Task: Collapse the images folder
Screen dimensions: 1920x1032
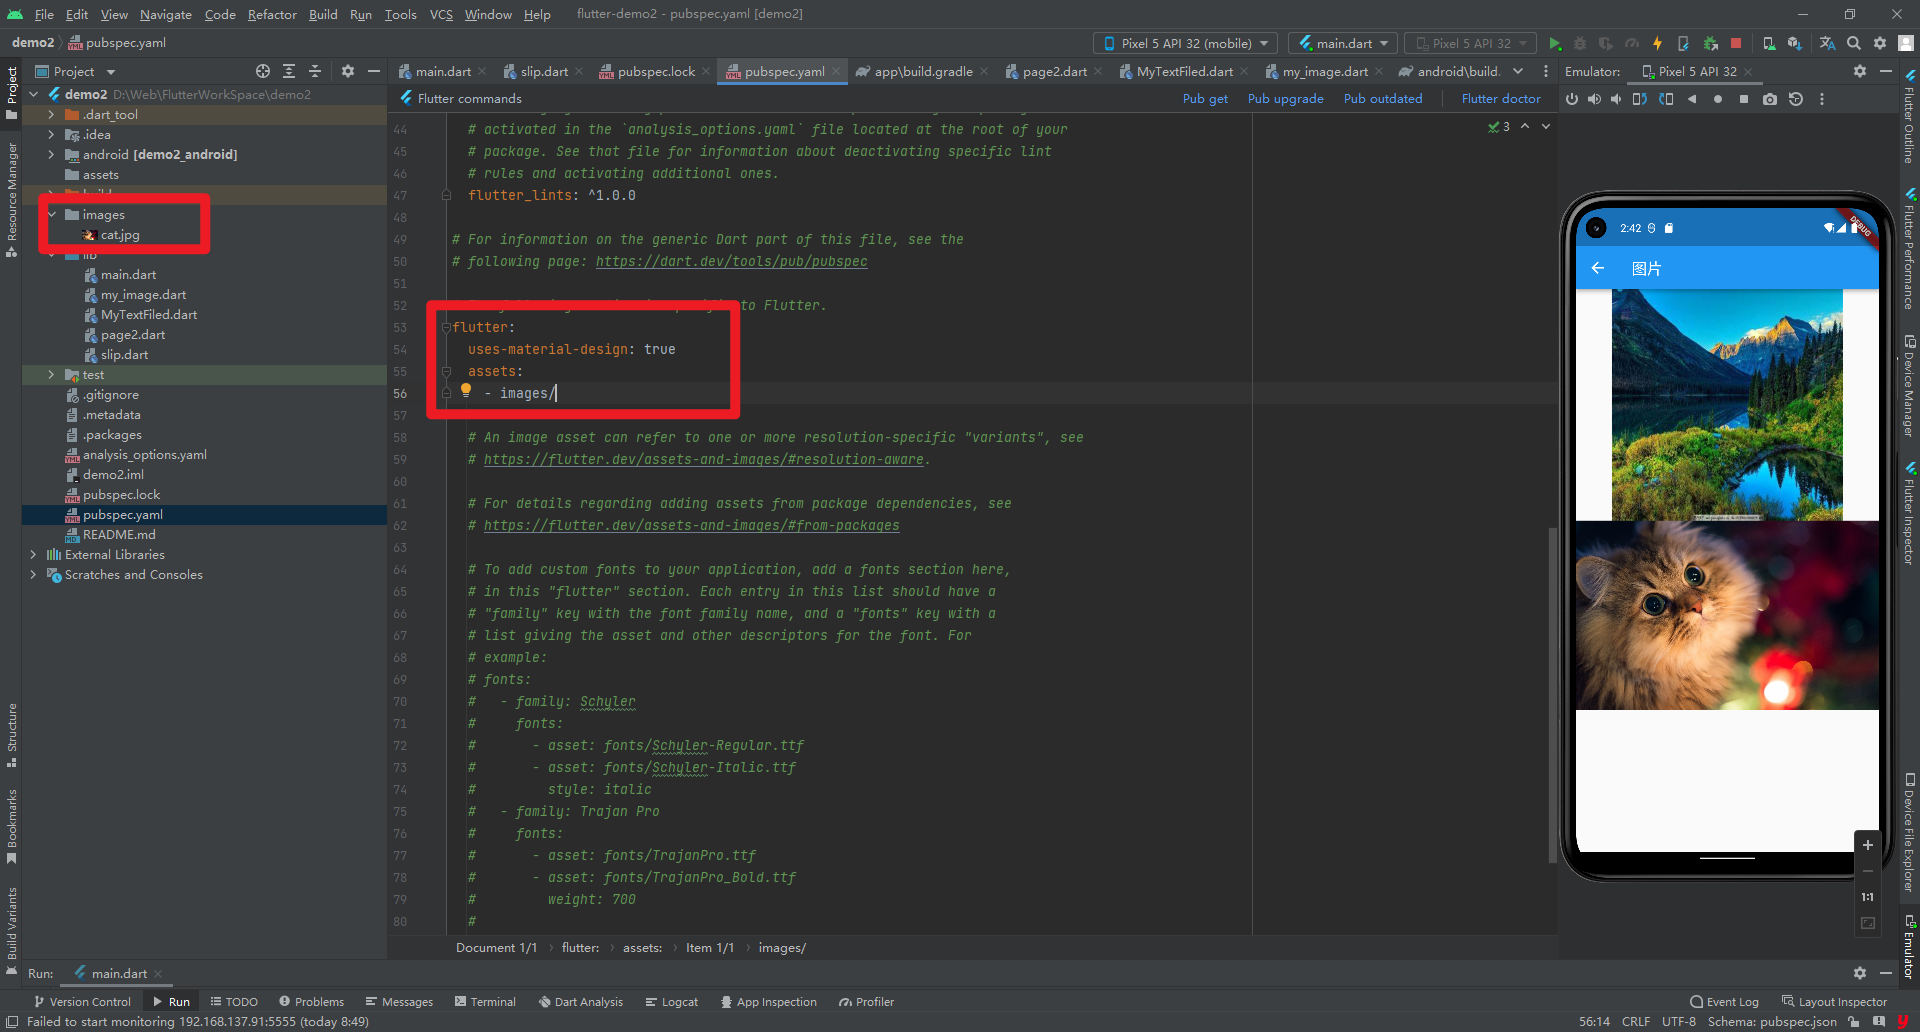Action: click(51, 214)
